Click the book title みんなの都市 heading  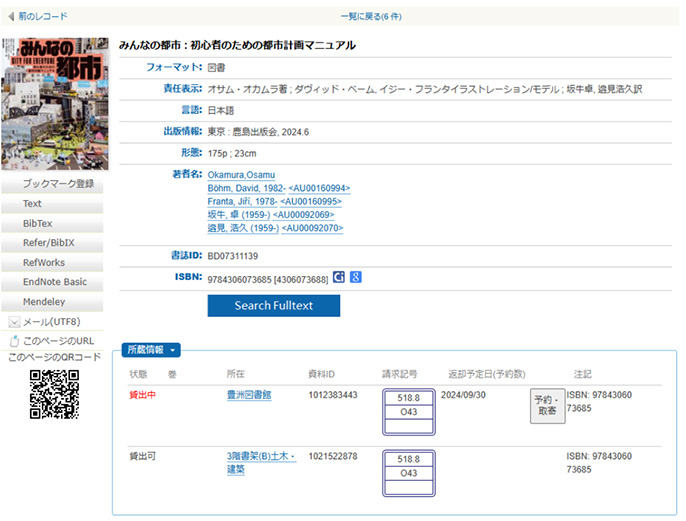(237, 45)
